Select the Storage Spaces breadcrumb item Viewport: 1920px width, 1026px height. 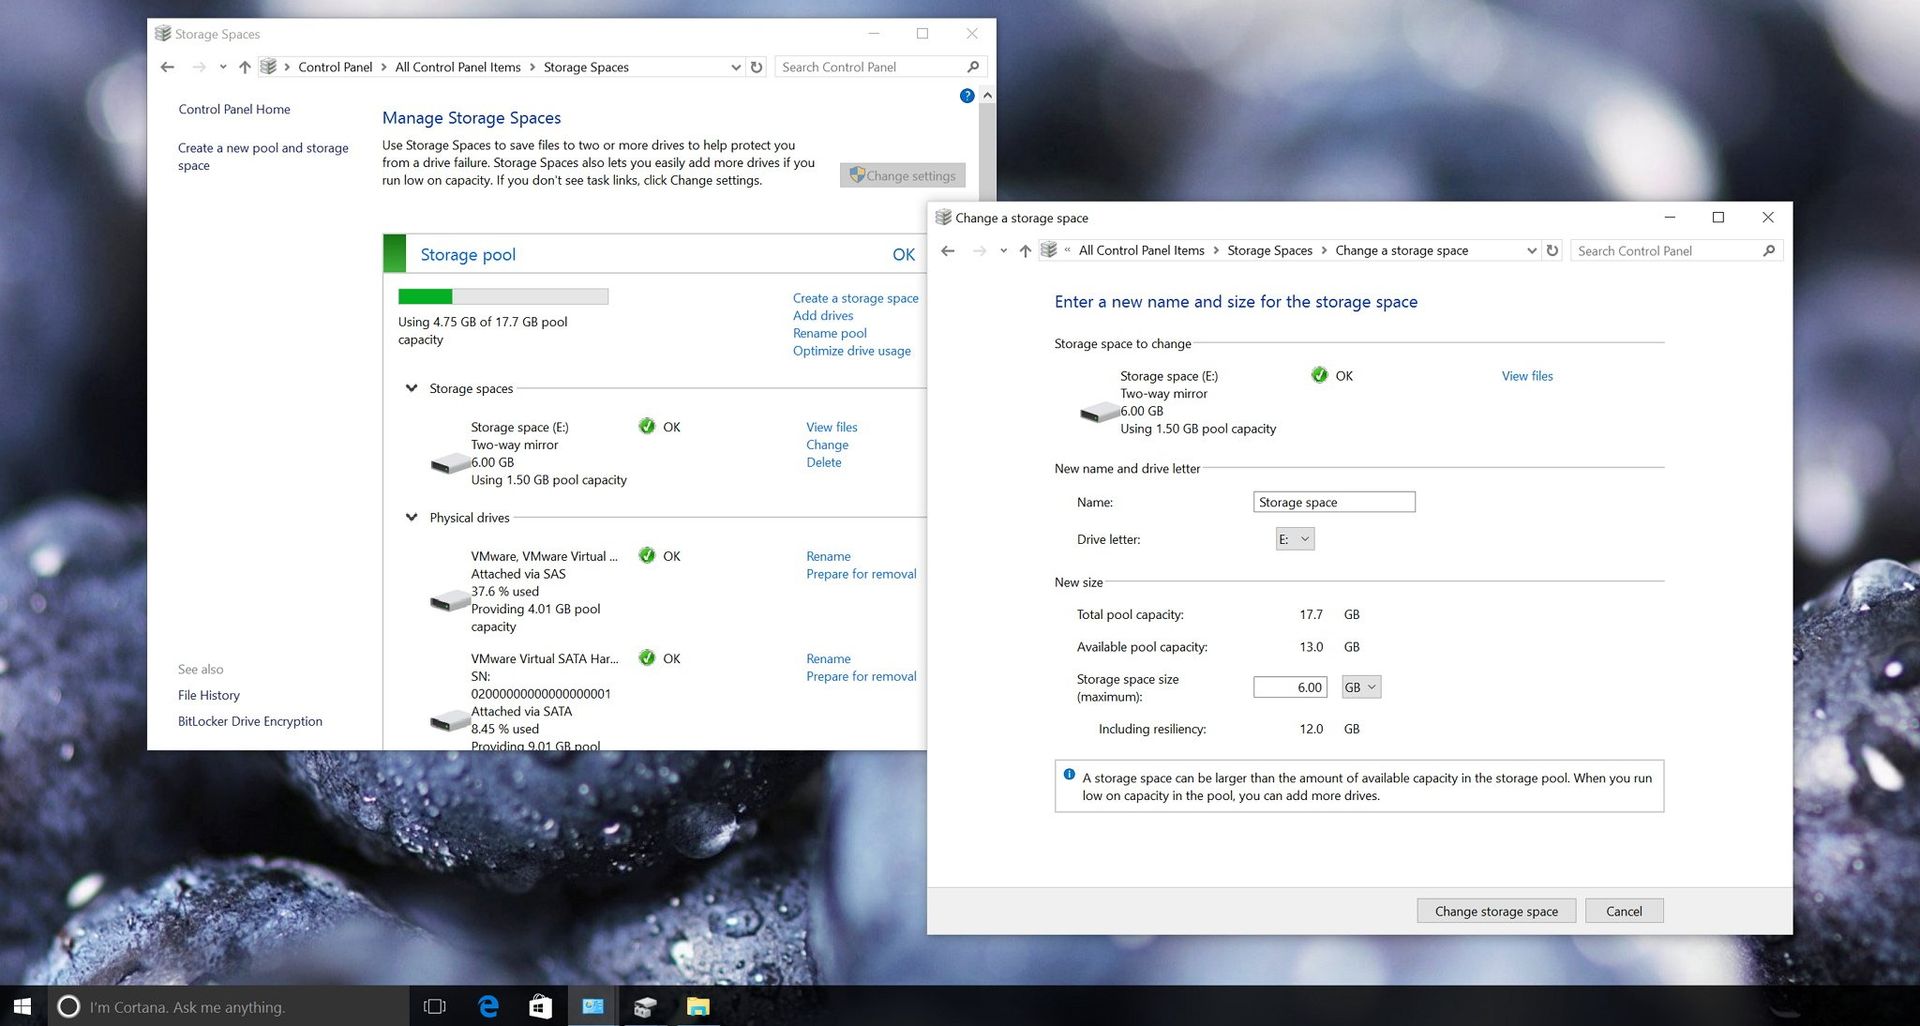(1269, 250)
